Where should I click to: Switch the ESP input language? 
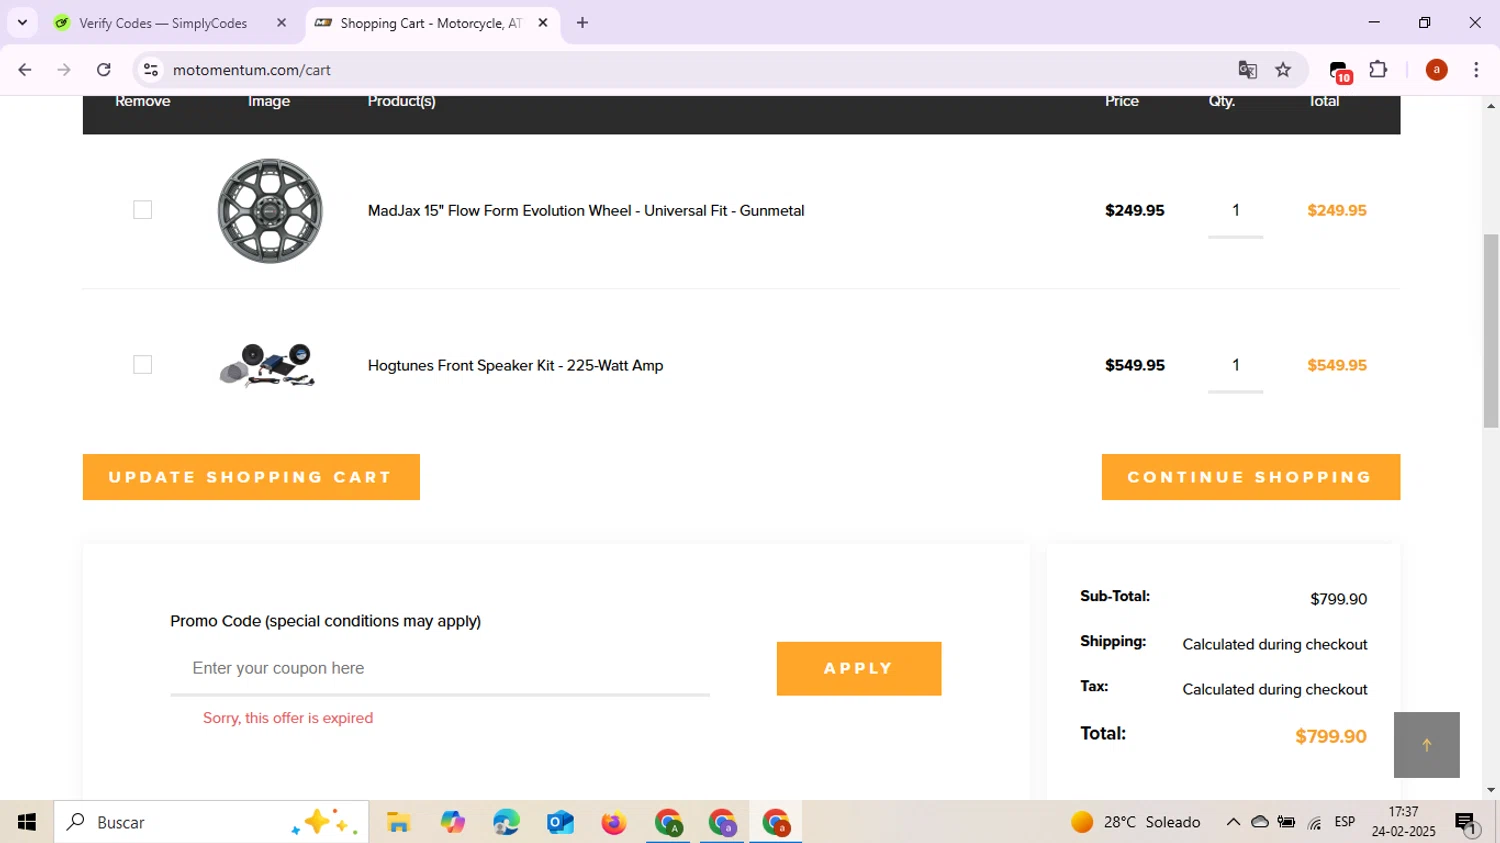click(1345, 822)
